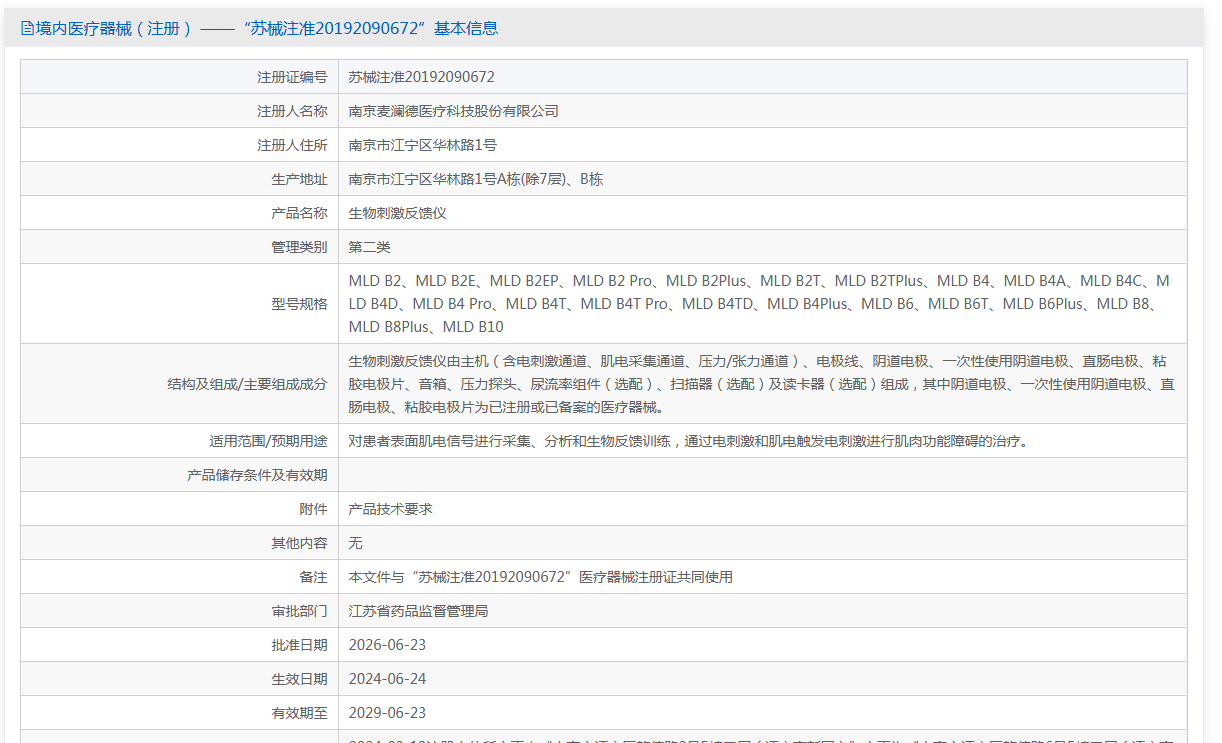
Task: Select the label 注册证编号
Action: click(x=292, y=77)
